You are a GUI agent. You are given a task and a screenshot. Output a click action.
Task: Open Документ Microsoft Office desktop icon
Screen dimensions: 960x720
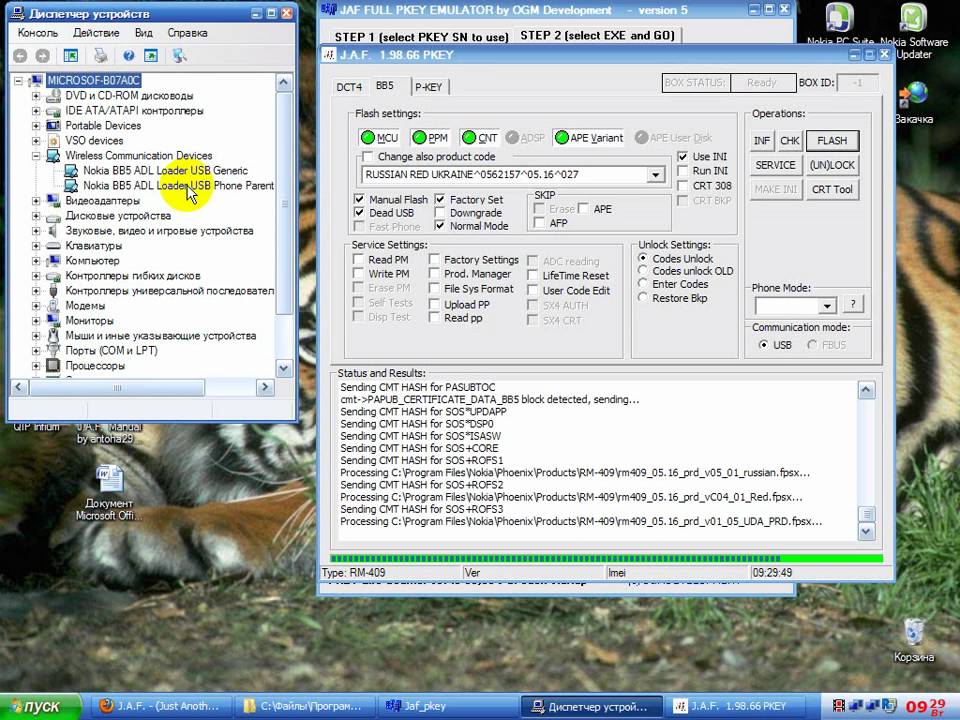click(109, 493)
